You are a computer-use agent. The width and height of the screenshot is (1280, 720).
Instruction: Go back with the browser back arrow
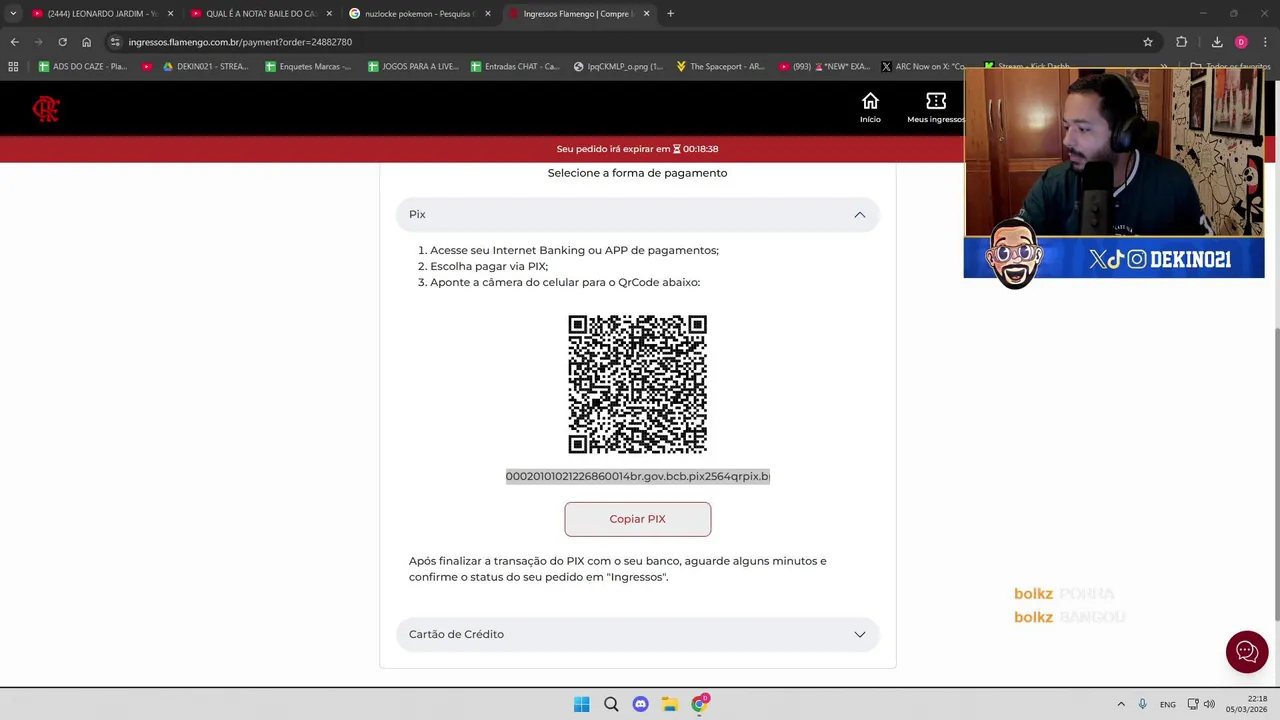click(14, 42)
